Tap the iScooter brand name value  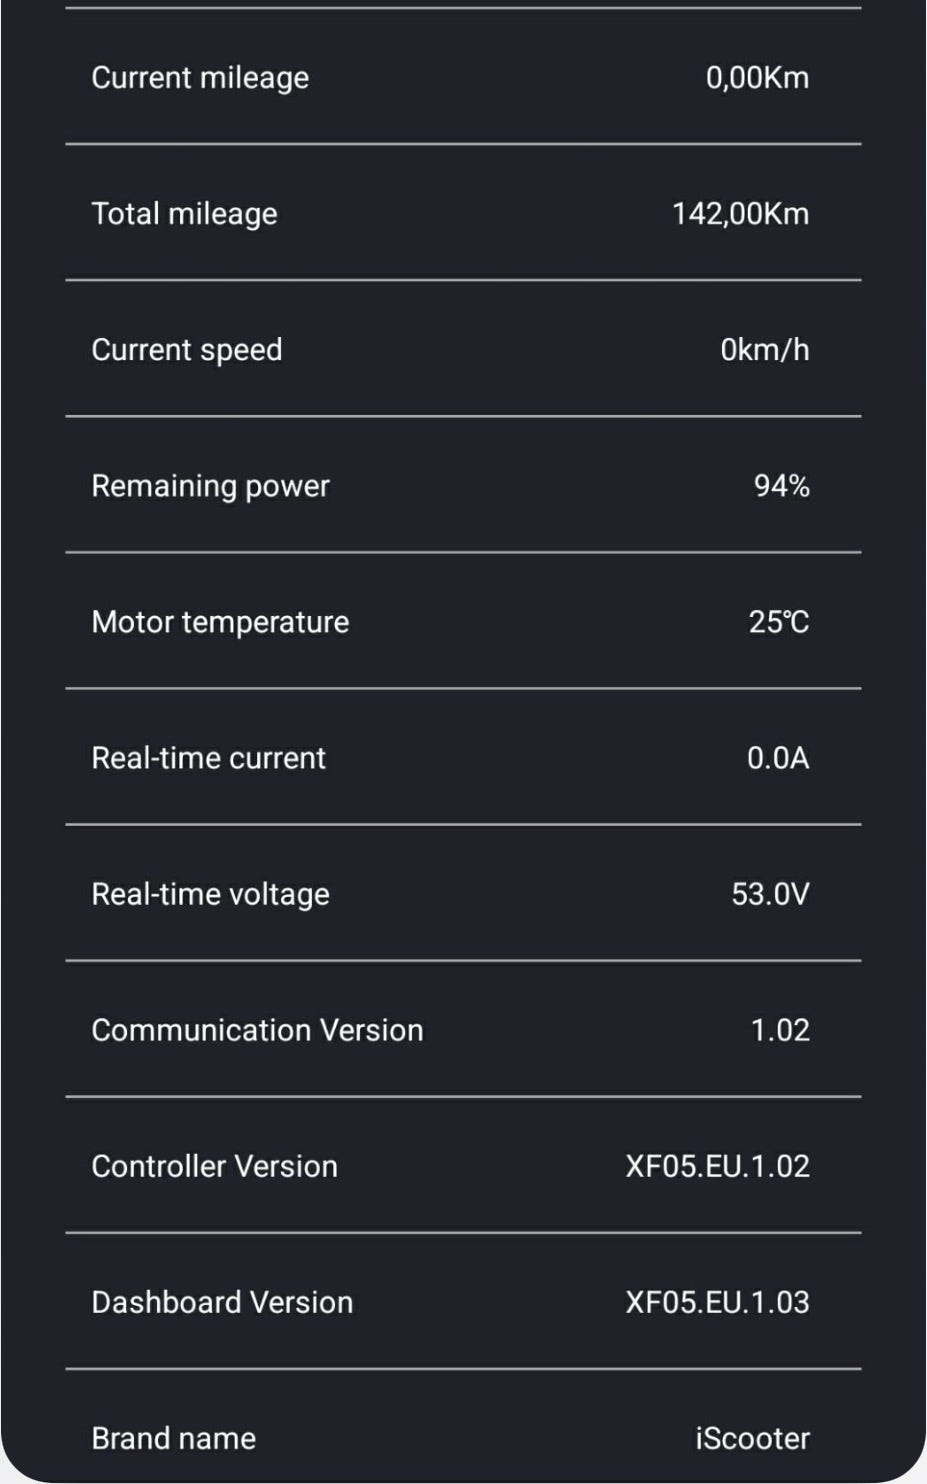pos(752,1438)
